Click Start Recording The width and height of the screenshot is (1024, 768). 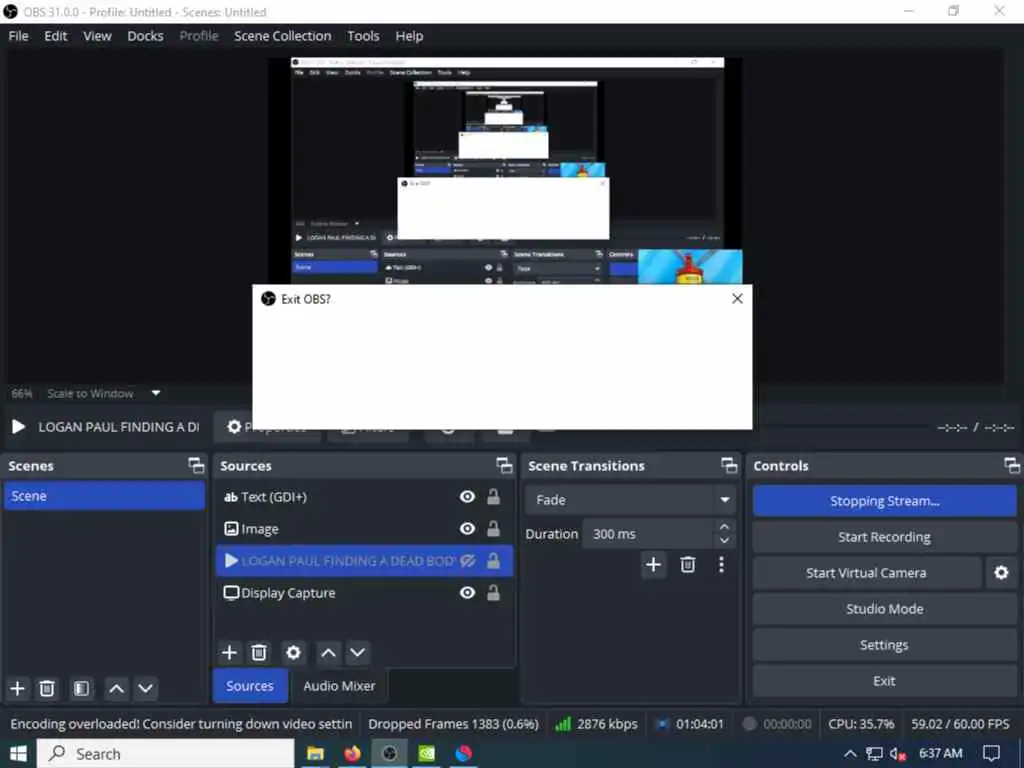pos(884,537)
